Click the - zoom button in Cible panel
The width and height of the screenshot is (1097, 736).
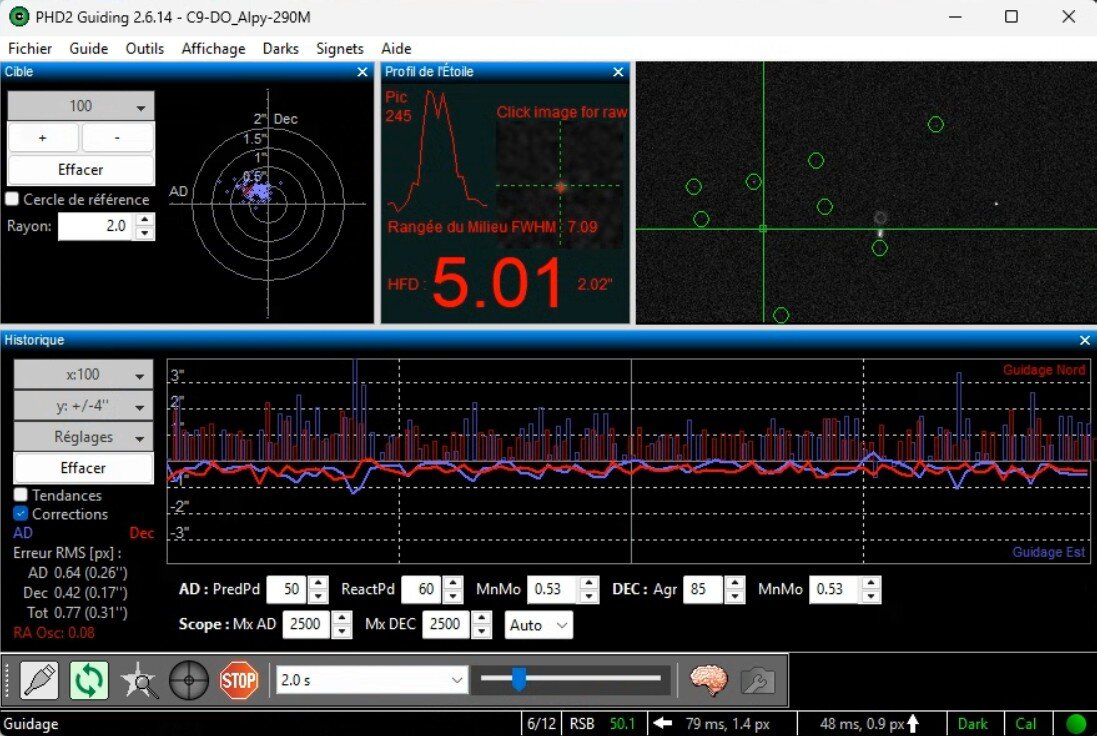click(117, 138)
